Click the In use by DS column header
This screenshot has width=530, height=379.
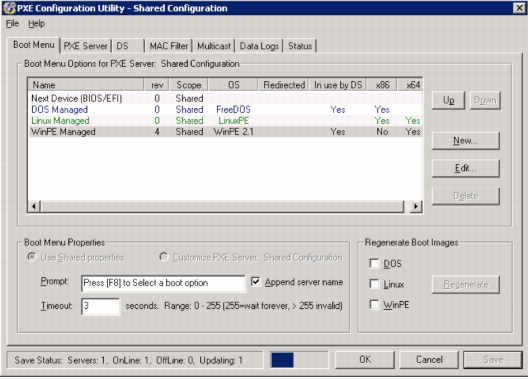tap(338, 85)
